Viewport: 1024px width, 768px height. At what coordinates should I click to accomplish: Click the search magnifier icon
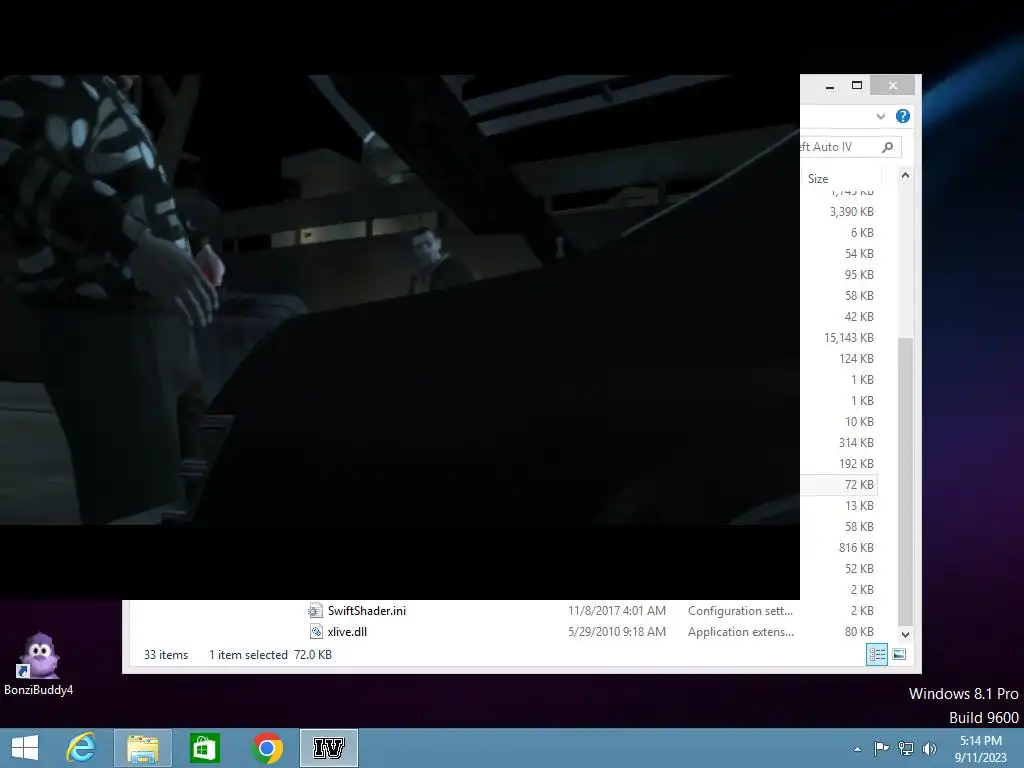click(887, 147)
